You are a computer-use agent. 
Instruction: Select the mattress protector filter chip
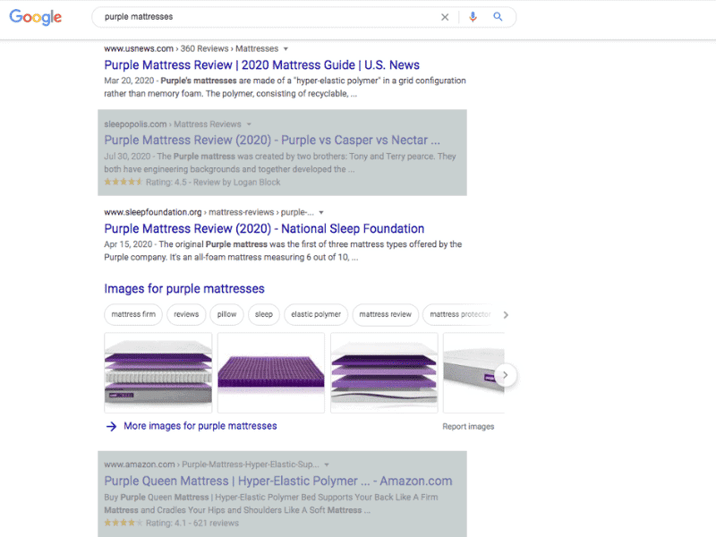(x=460, y=315)
